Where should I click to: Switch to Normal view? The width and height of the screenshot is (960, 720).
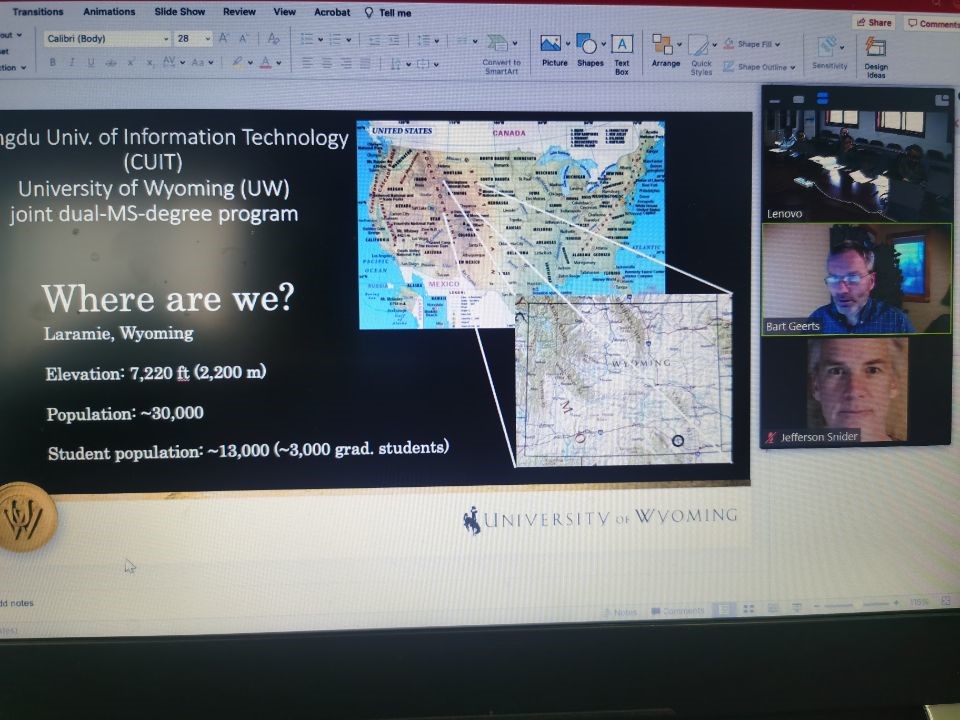click(724, 609)
